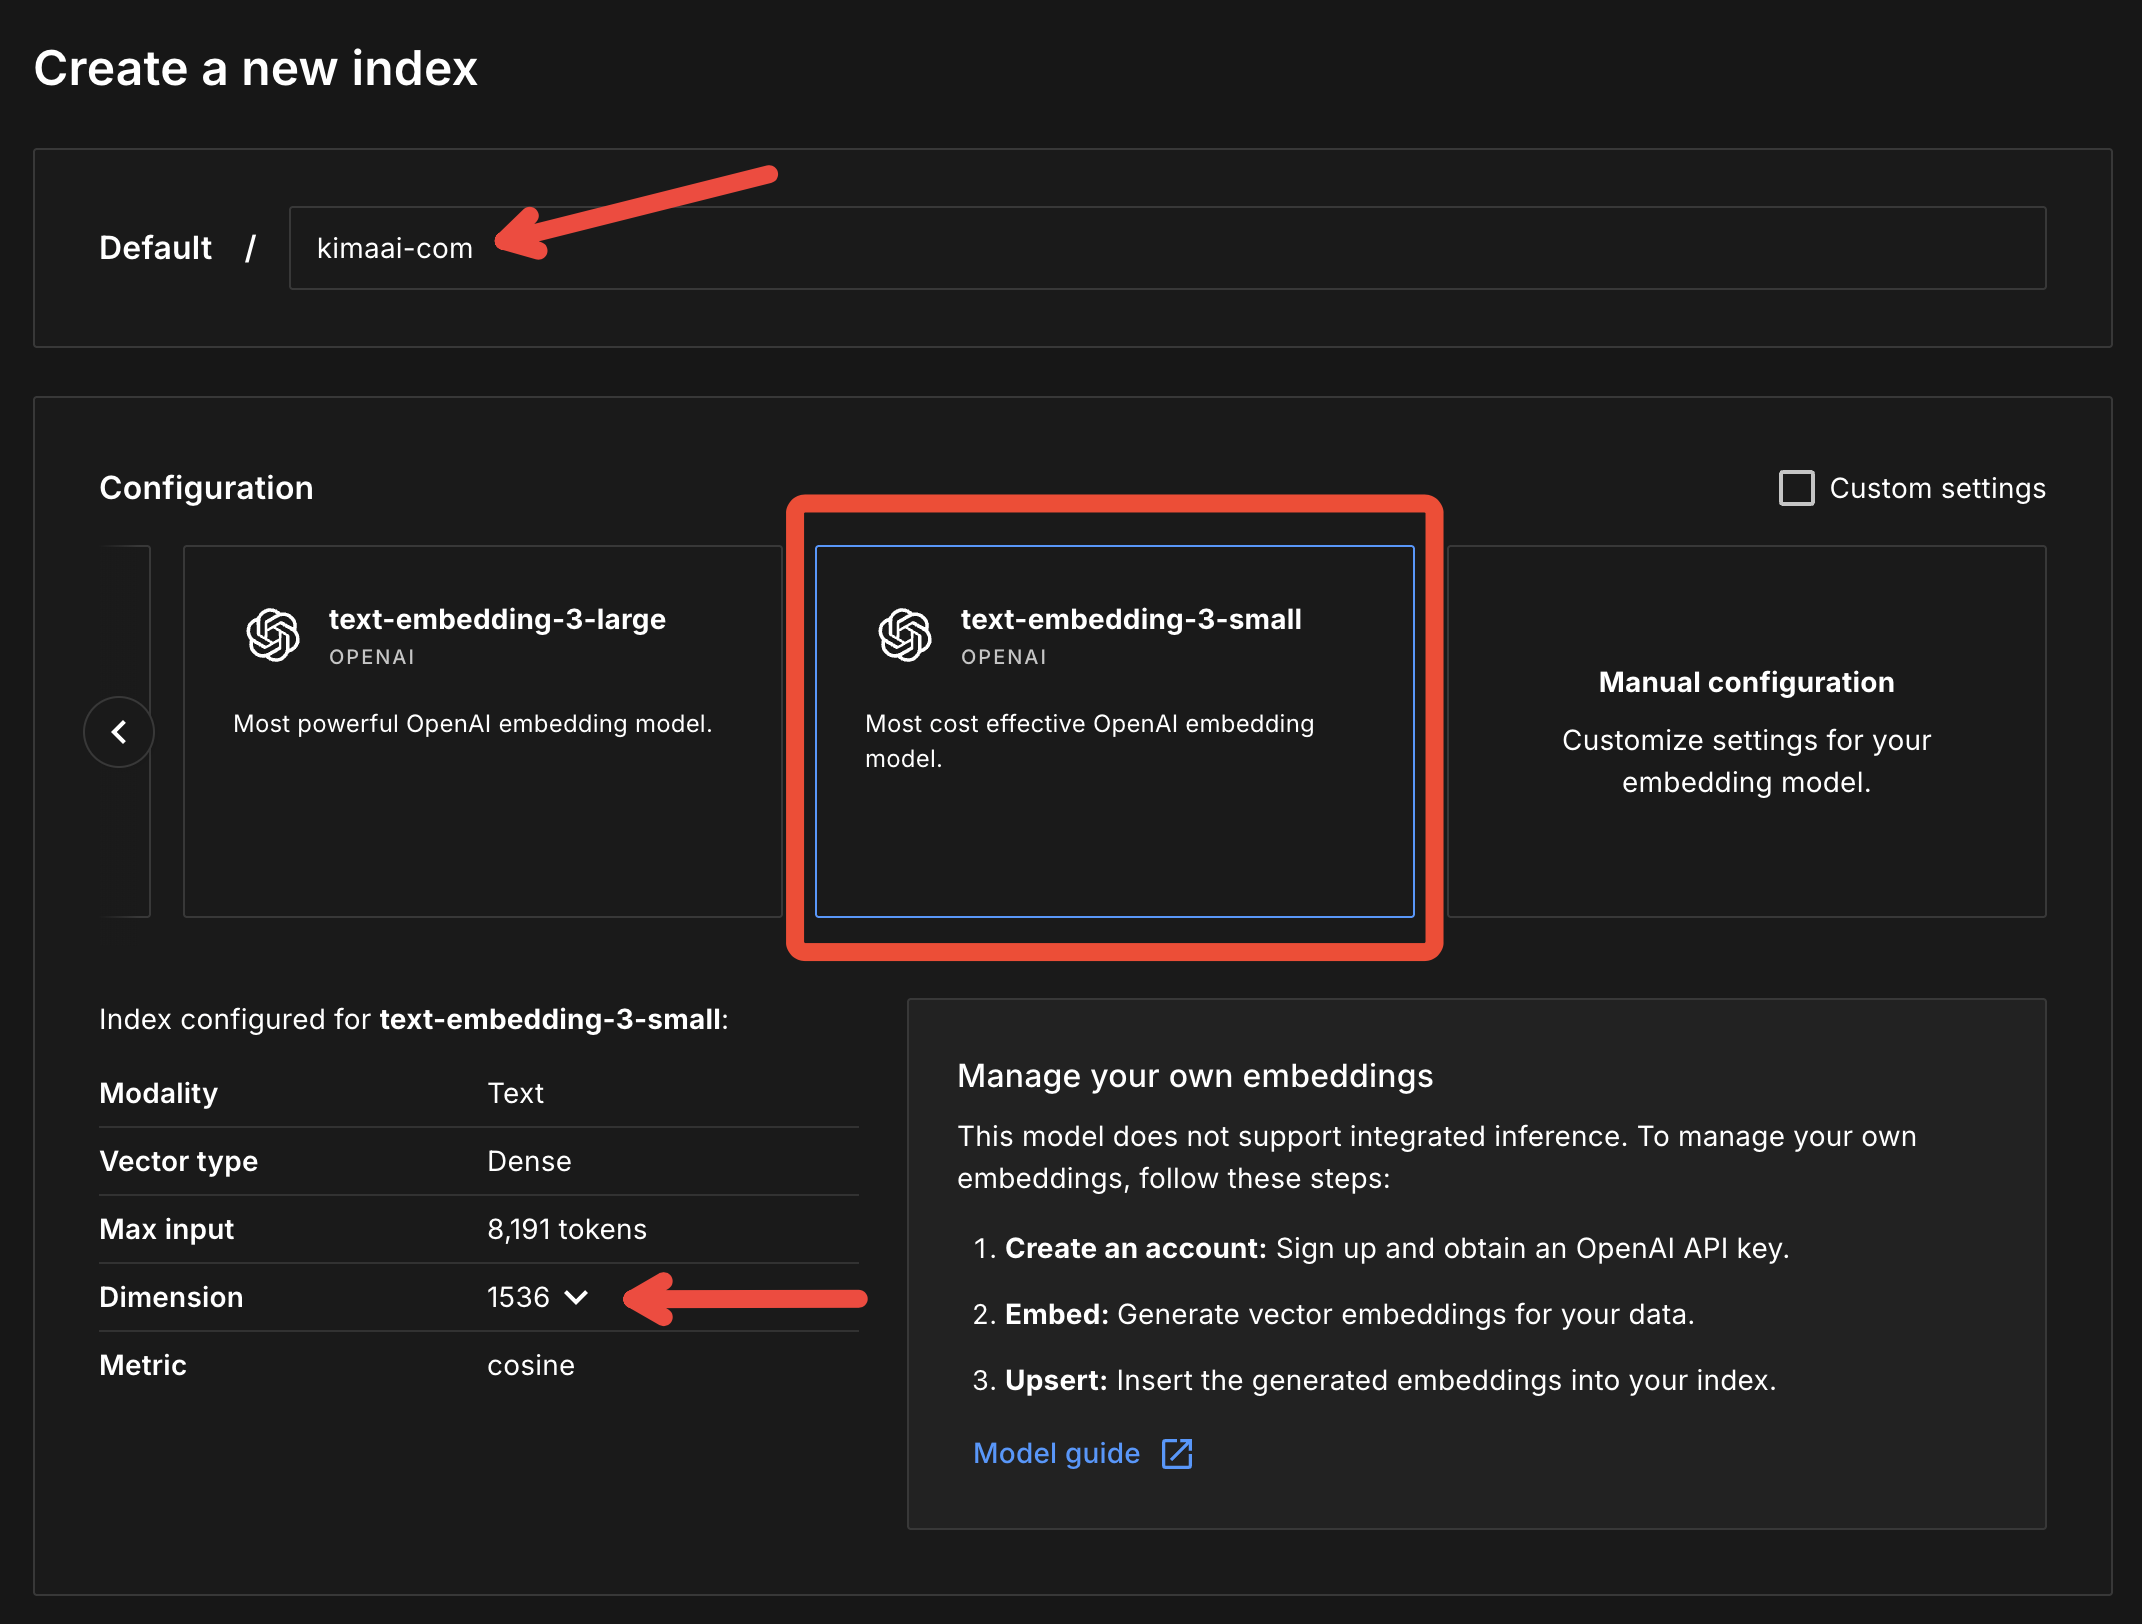Click the left chevron carousel arrow
This screenshot has height=1624, width=2142.
click(119, 732)
